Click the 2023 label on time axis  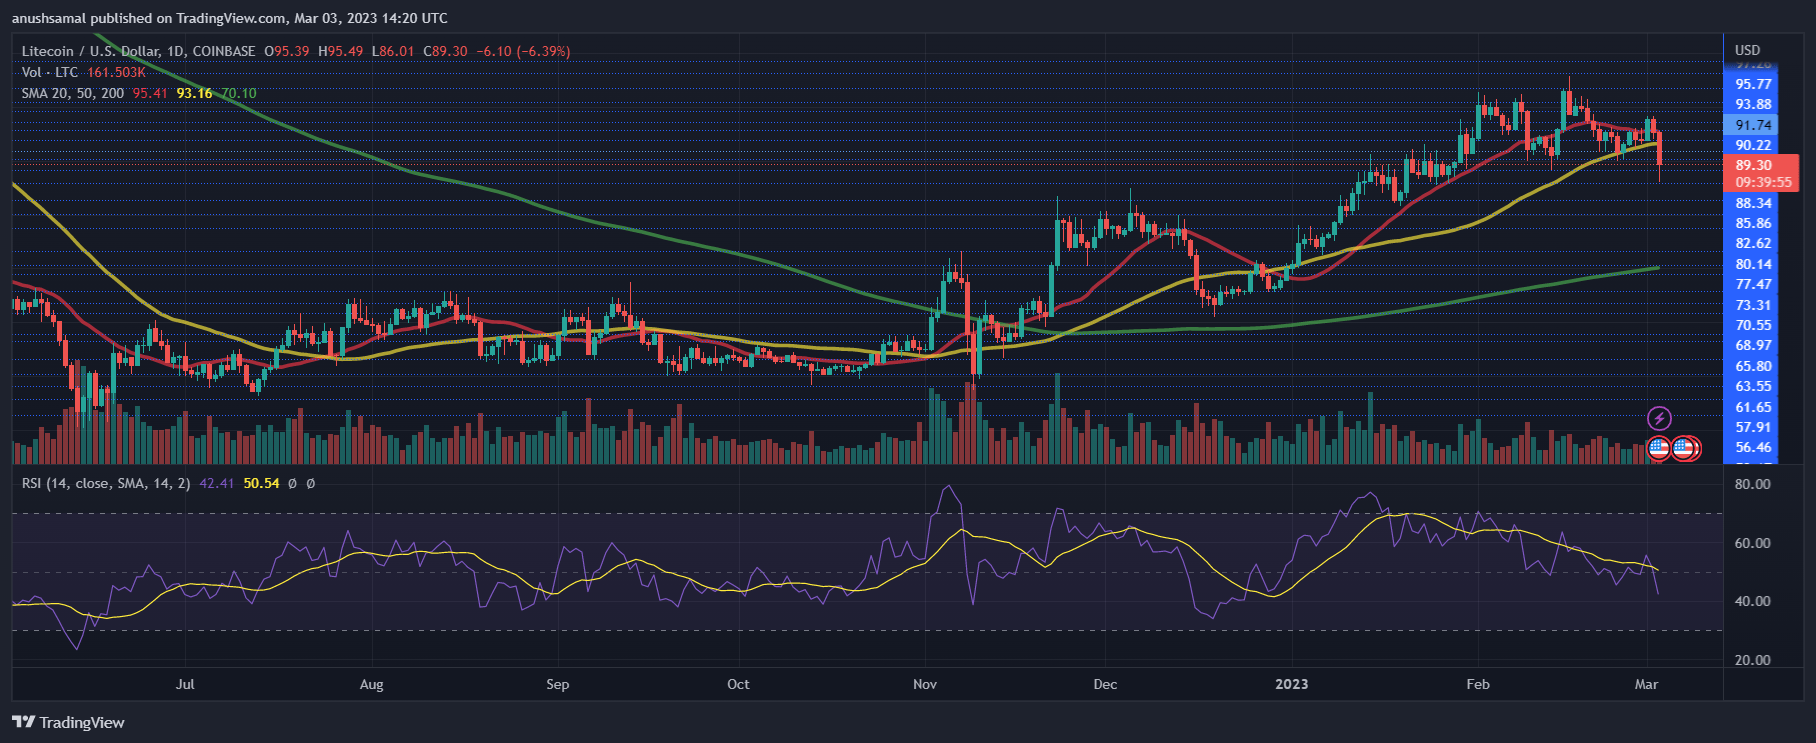point(1291,684)
